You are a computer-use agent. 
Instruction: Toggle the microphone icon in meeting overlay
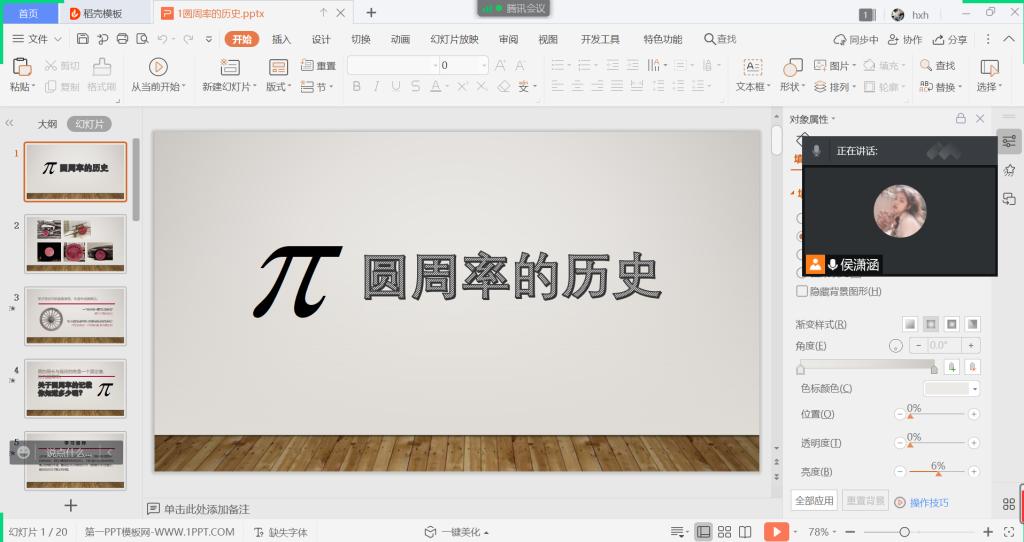pyautogui.click(x=817, y=151)
